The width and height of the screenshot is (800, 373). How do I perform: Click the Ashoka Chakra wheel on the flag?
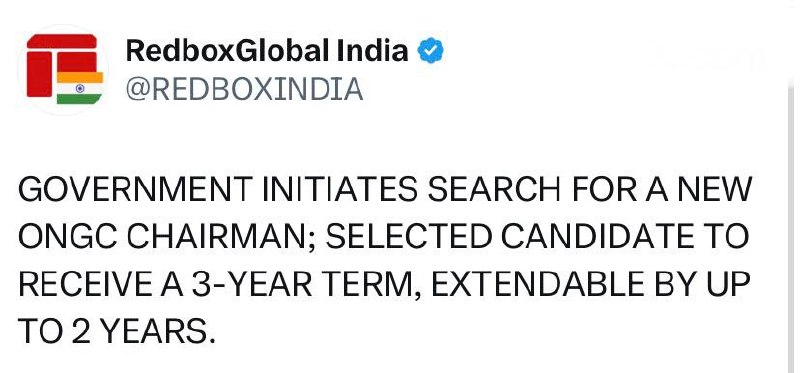coord(80,88)
